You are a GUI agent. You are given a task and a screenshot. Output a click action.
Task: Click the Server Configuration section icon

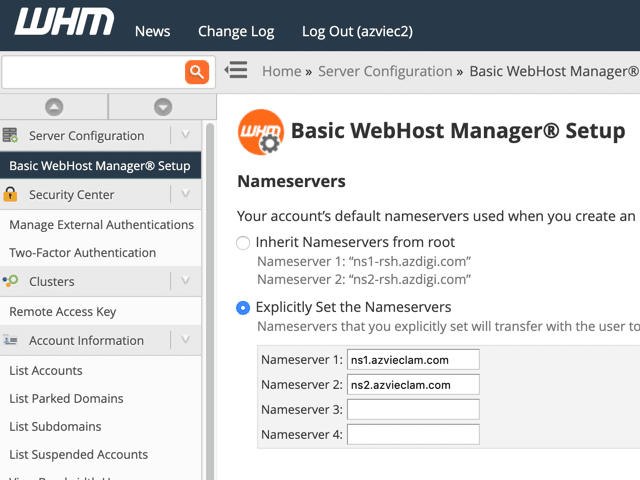coord(11,135)
